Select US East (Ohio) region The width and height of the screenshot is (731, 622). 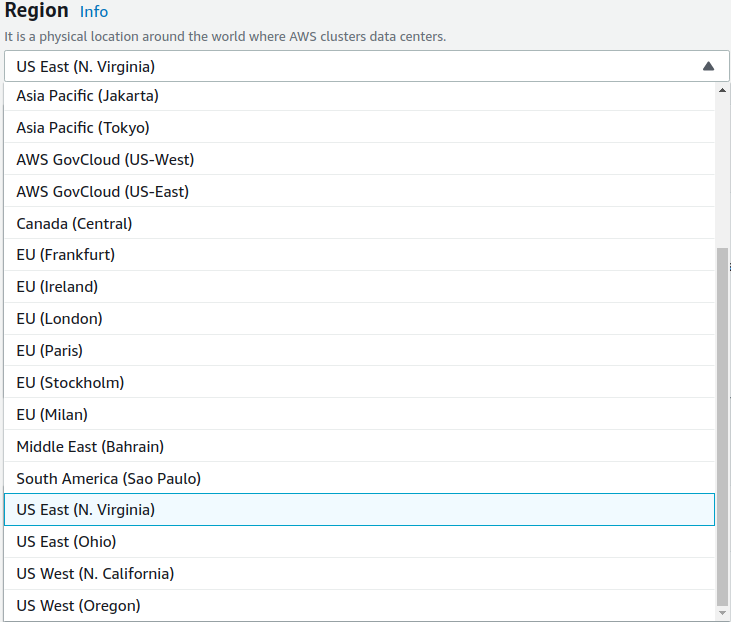pos(66,542)
